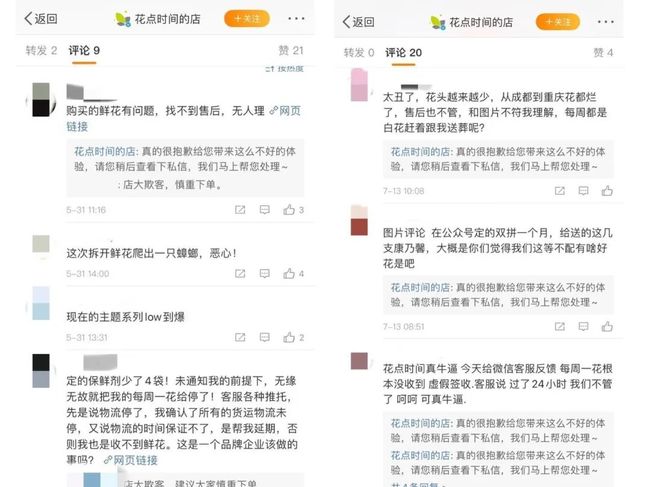Repost the 'low到爆' comment via share icon
The image size is (650, 487).
click(240, 337)
